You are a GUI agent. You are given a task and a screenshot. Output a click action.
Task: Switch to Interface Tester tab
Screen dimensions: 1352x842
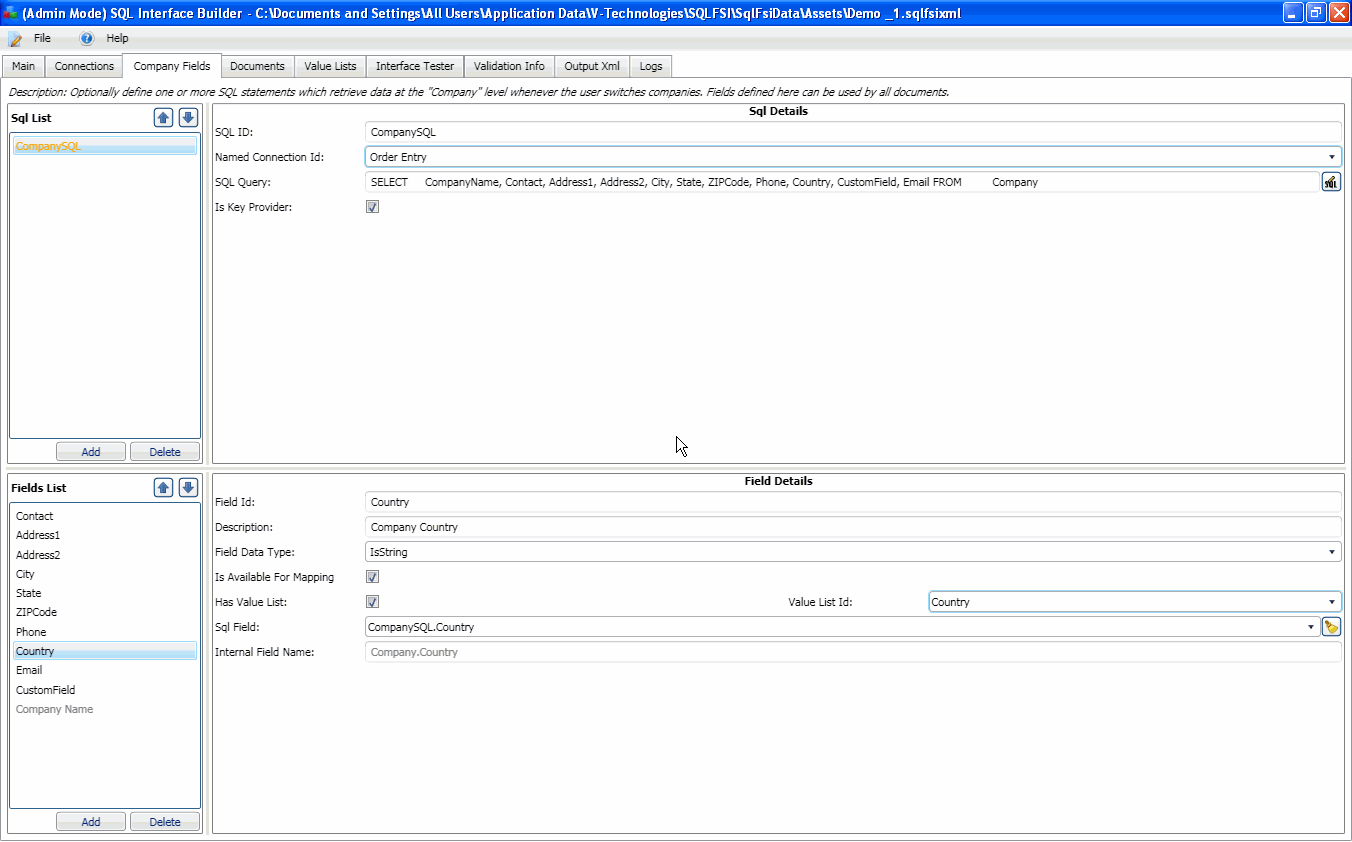[415, 67]
